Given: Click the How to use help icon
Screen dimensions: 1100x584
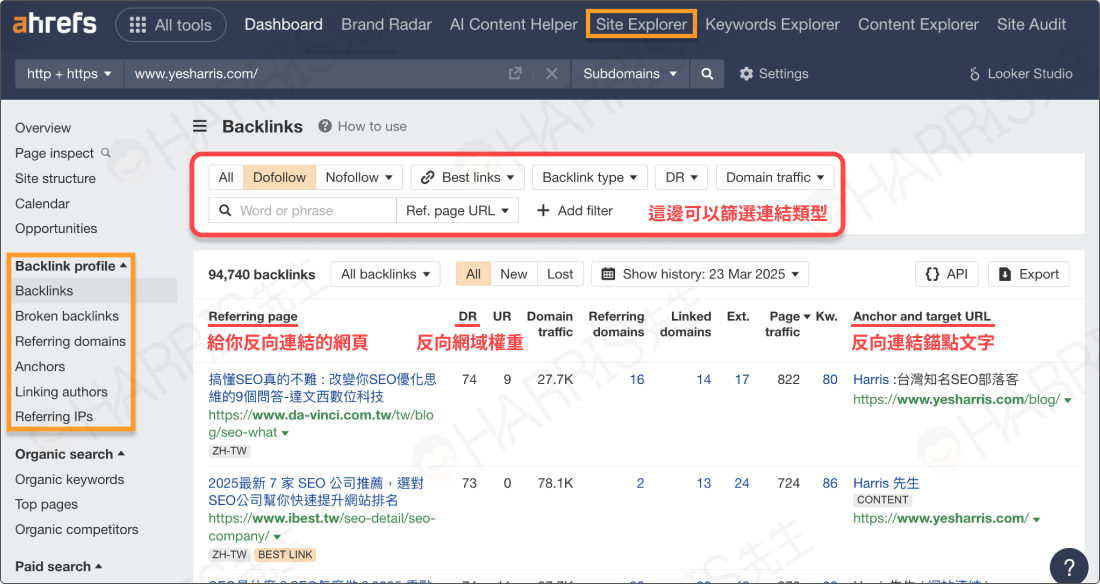Looking at the screenshot, I should coord(325,126).
